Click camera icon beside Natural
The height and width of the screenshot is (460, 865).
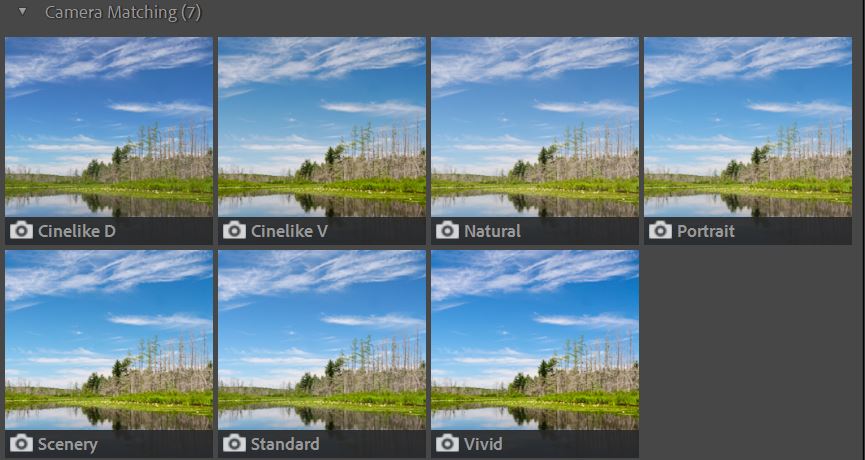[x=447, y=231]
